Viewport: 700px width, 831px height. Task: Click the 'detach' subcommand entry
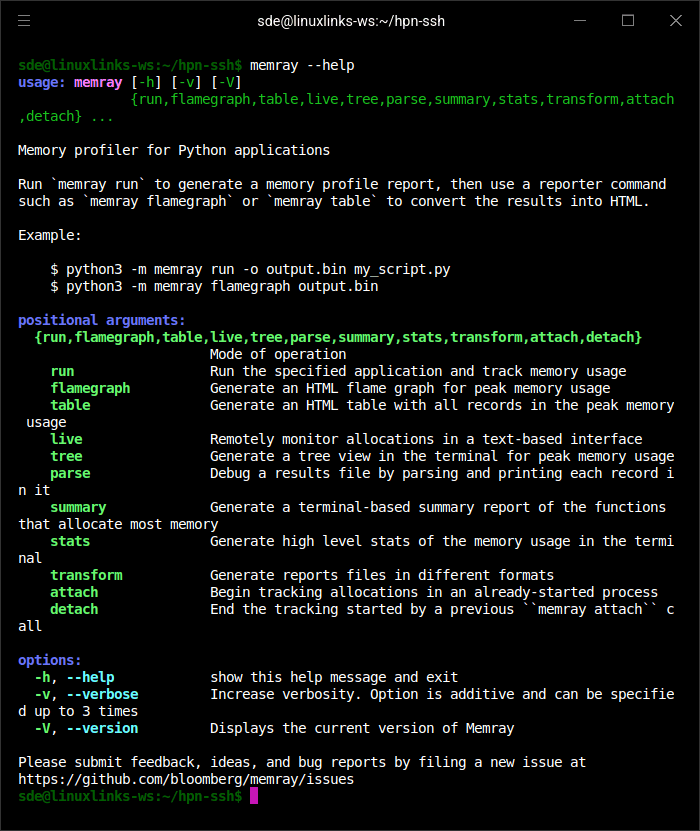pyautogui.click(x=74, y=609)
